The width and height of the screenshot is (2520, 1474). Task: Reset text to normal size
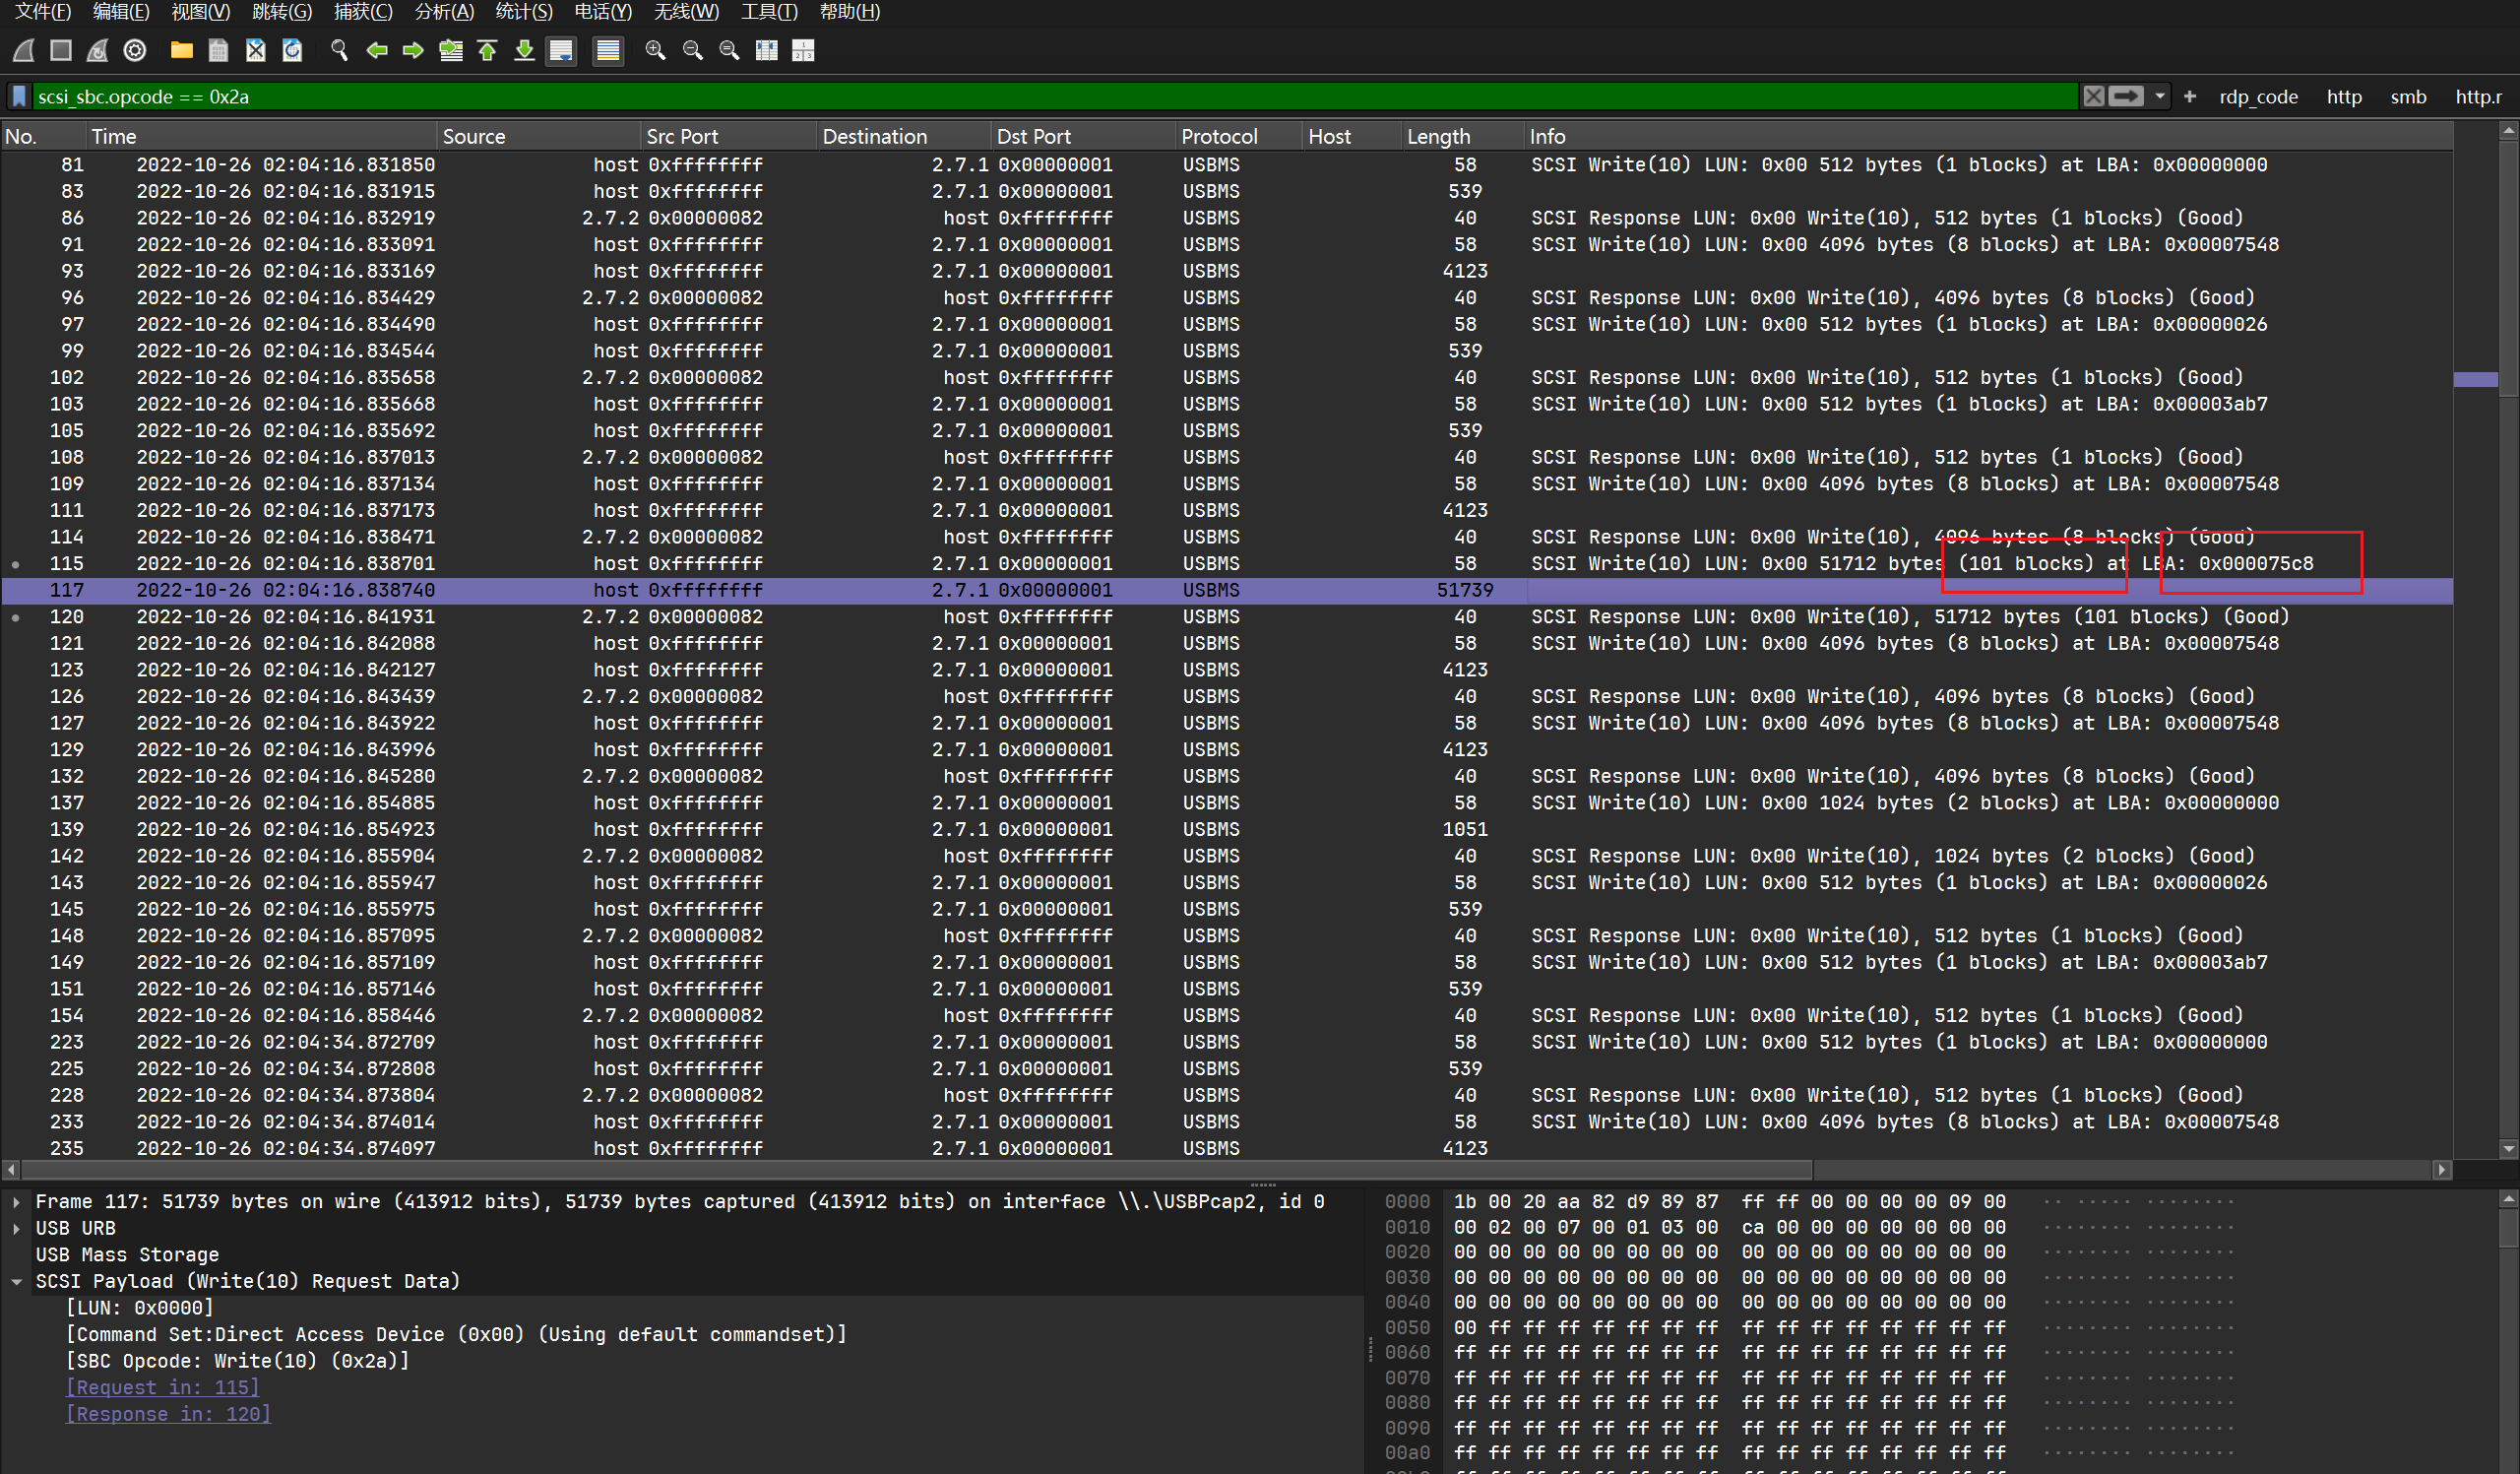tap(729, 50)
